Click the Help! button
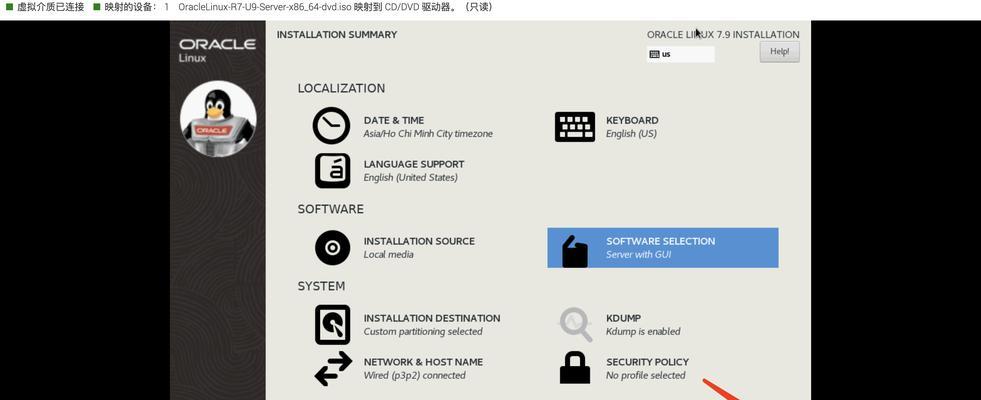 click(780, 52)
